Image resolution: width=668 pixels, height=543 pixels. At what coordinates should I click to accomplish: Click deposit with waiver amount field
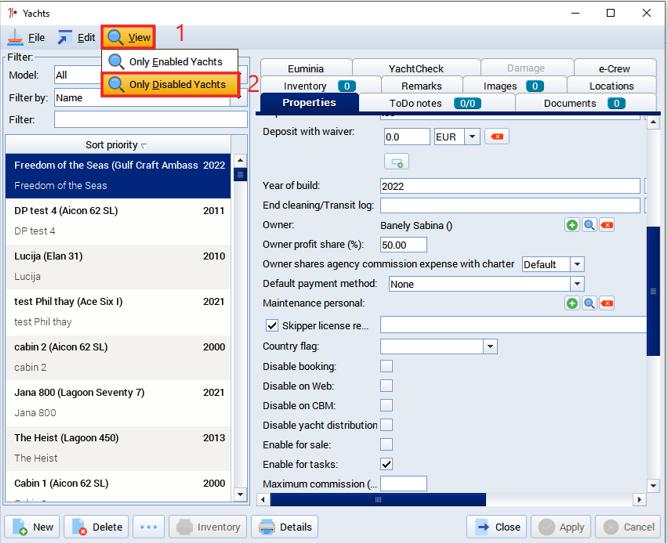tap(407, 137)
